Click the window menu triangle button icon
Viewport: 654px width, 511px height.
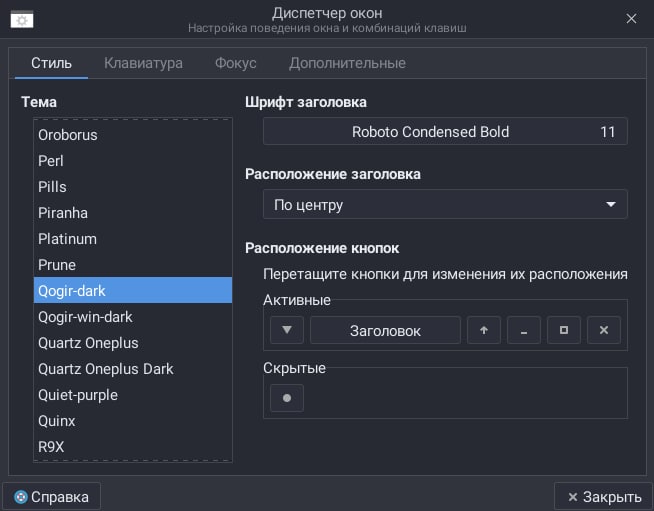287,330
